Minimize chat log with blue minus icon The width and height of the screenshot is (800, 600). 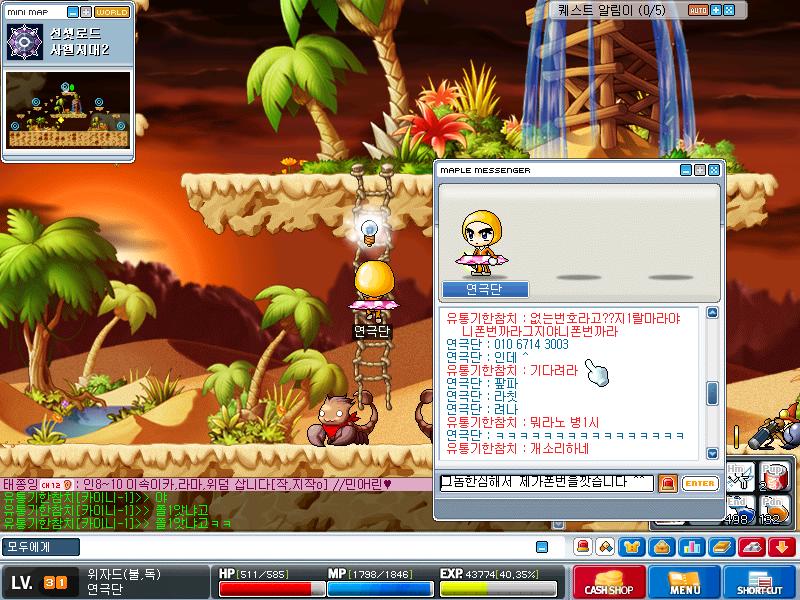coord(542,547)
